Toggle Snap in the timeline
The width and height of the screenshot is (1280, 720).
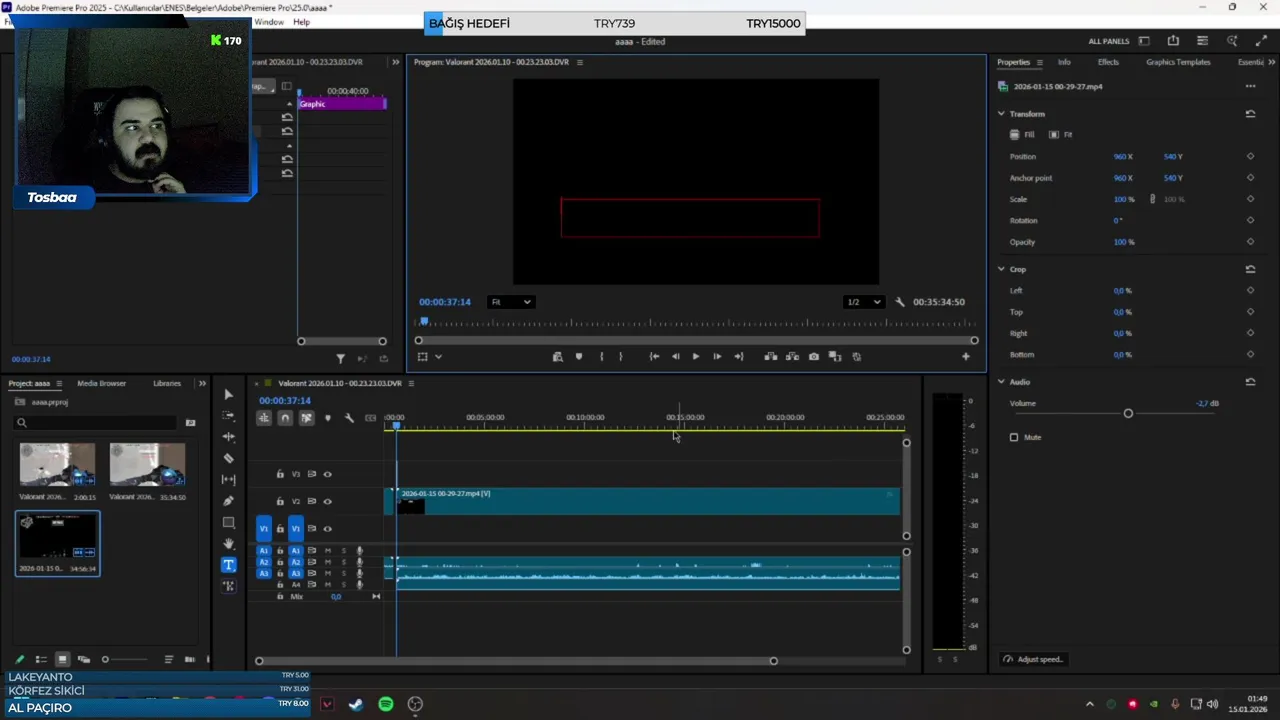pos(285,418)
